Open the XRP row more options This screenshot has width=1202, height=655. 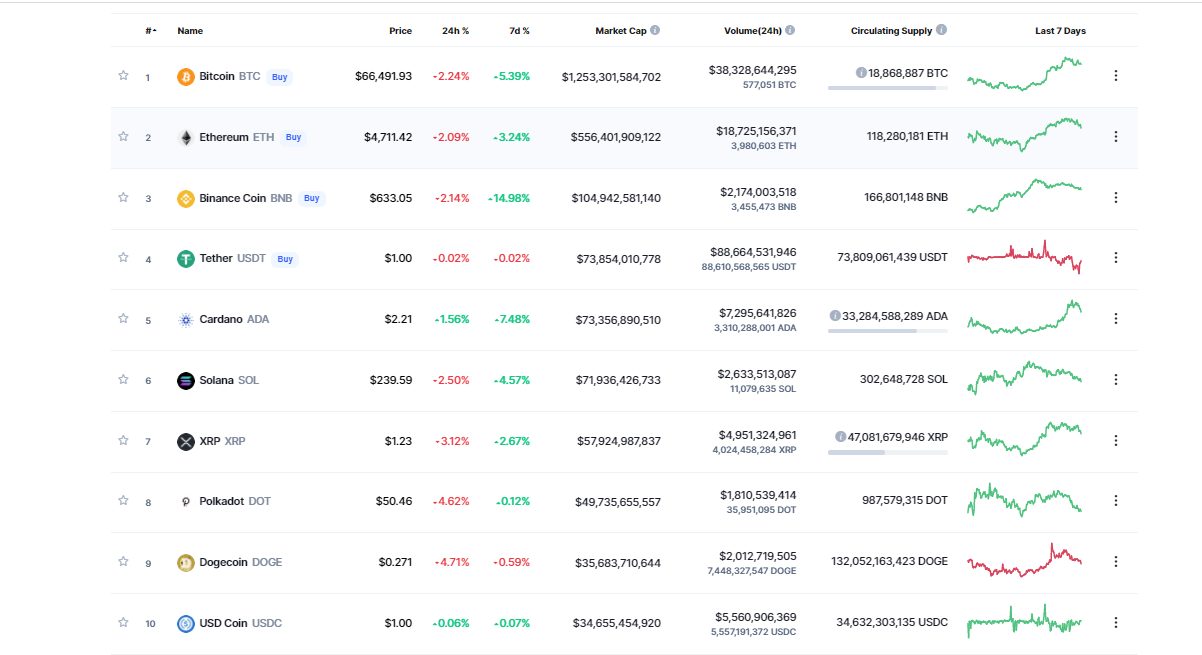1116,440
